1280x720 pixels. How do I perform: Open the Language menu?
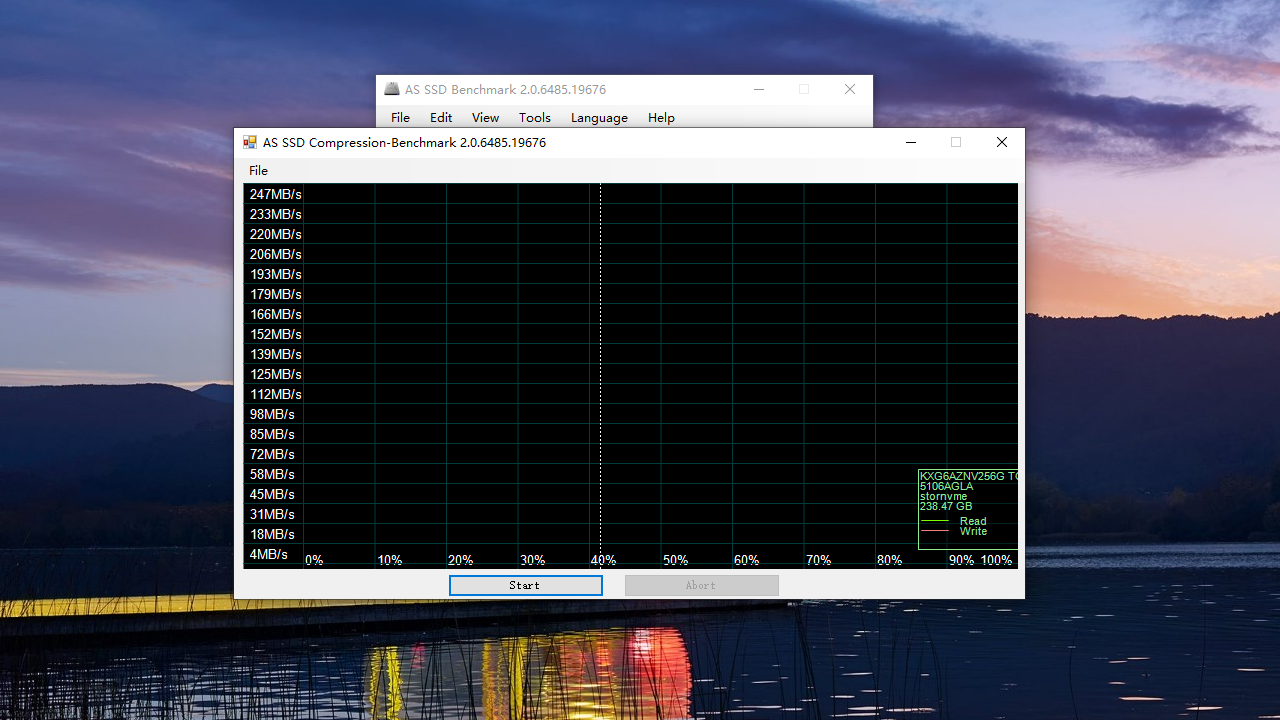pyautogui.click(x=598, y=117)
